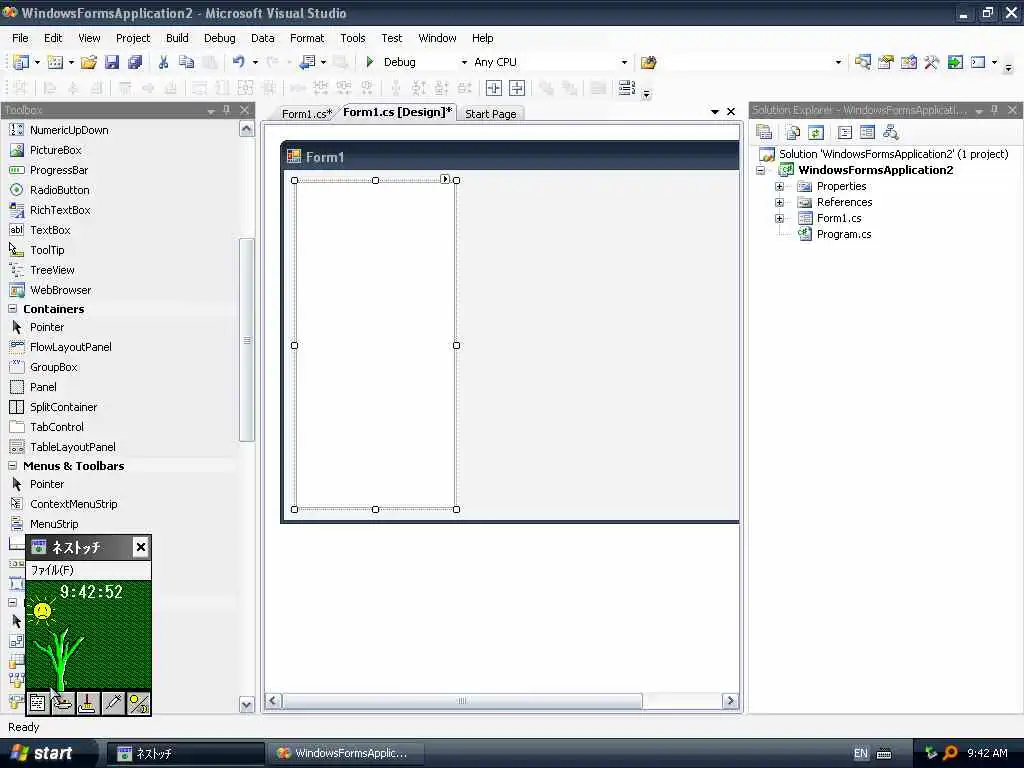This screenshot has height=768, width=1024.
Task: Click the New Project toolbar icon
Action: tap(20, 62)
